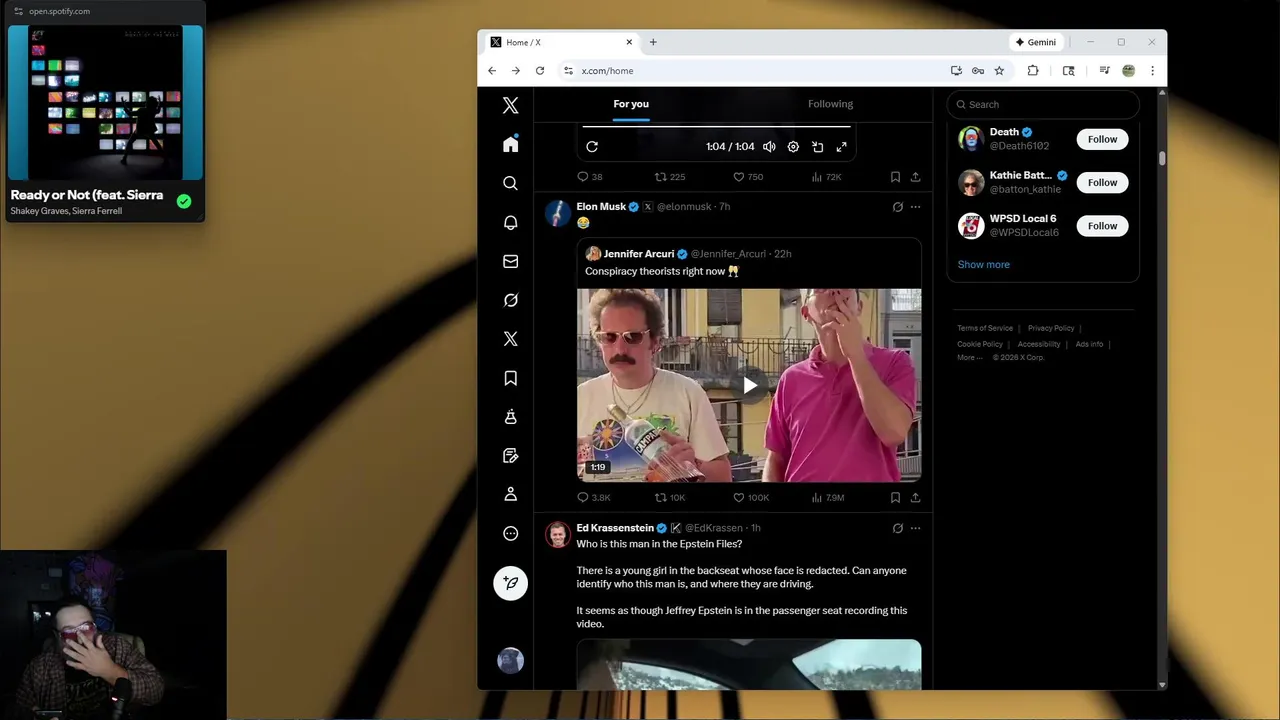1280x720 pixels.
Task: Repost the post with 10K reposts
Action: pos(669,497)
